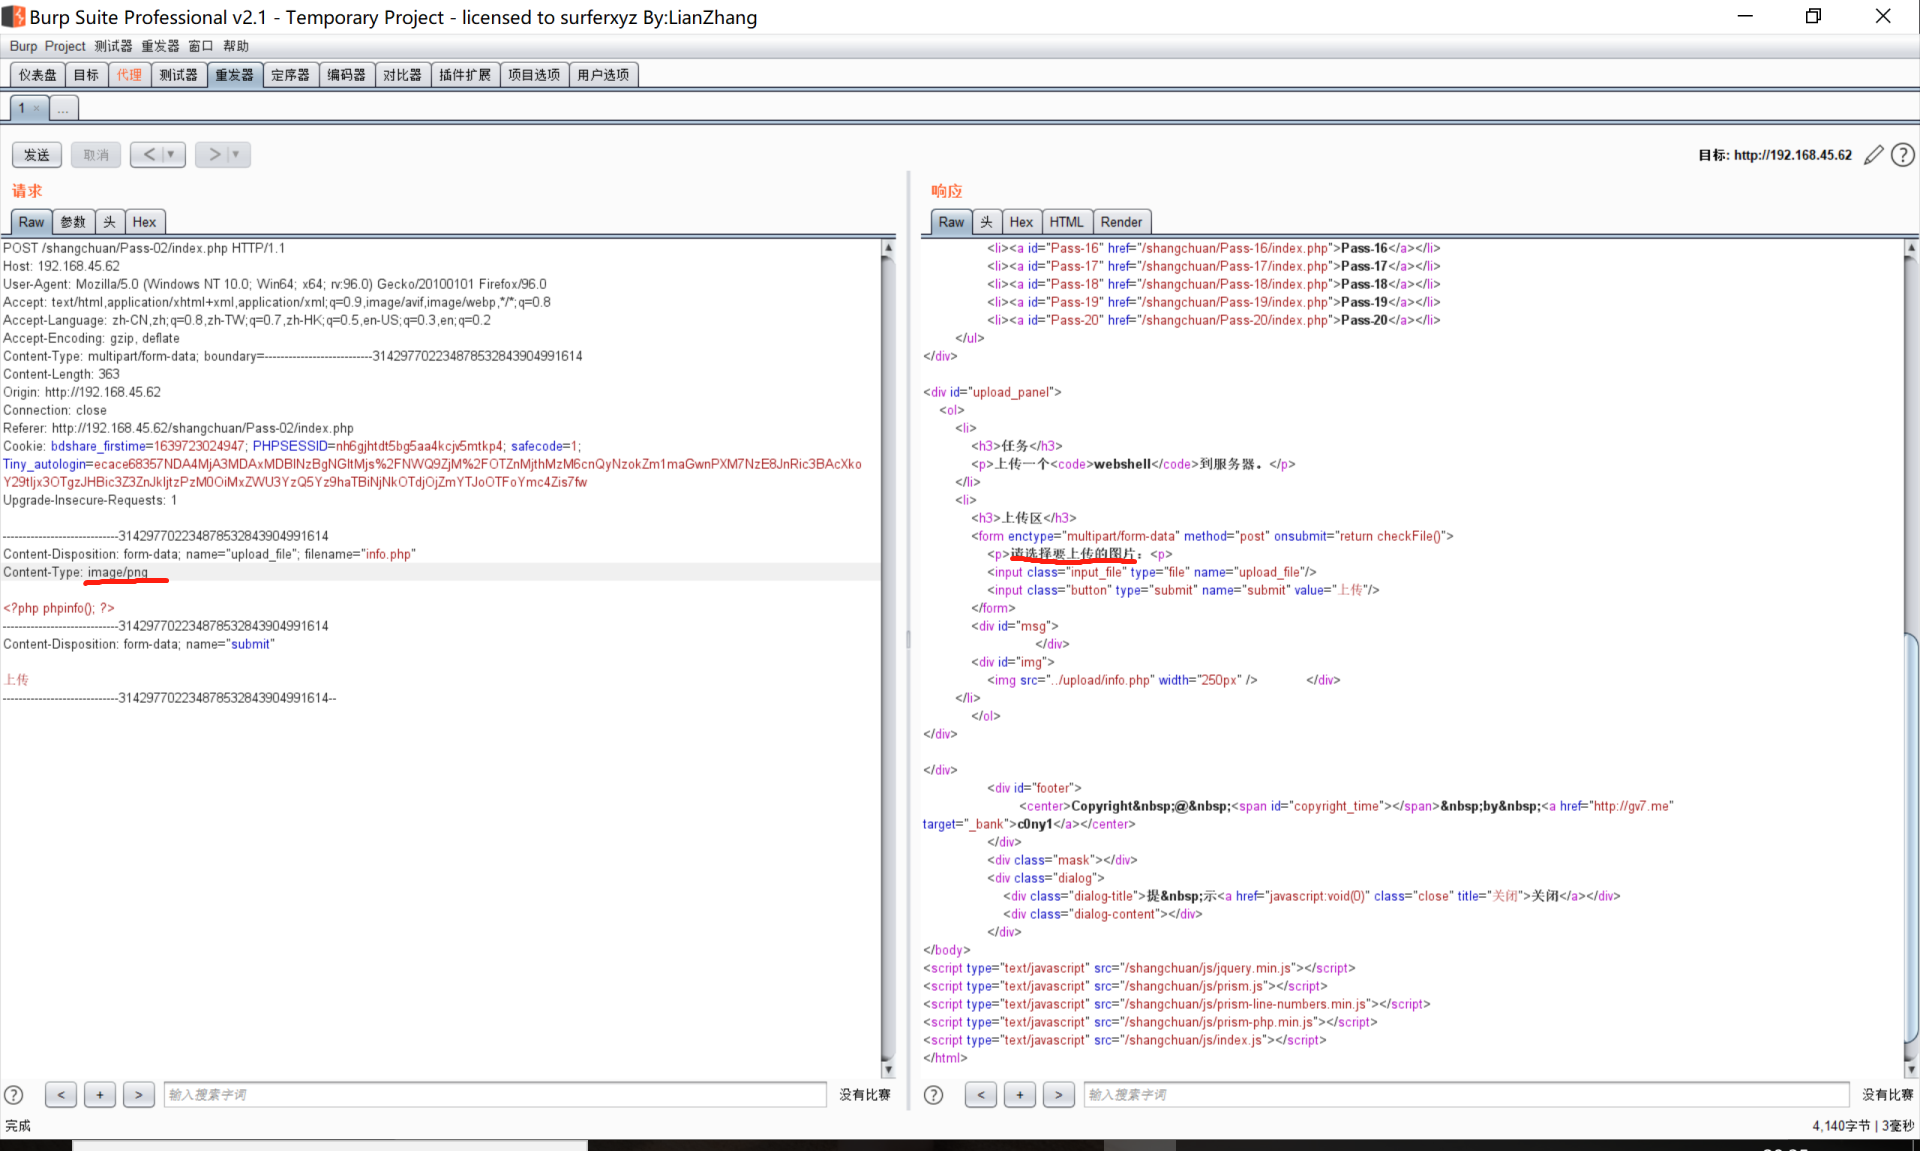The width and height of the screenshot is (1920, 1151).
Task: Open help icon beside target URL
Action: click(x=1903, y=155)
